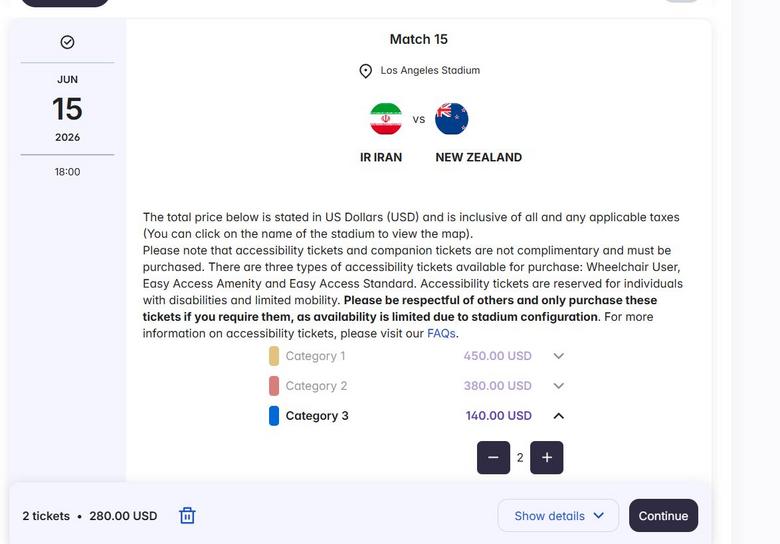The width and height of the screenshot is (780, 544).
Task: Click the IR Iran flag icon
Action: click(386, 119)
